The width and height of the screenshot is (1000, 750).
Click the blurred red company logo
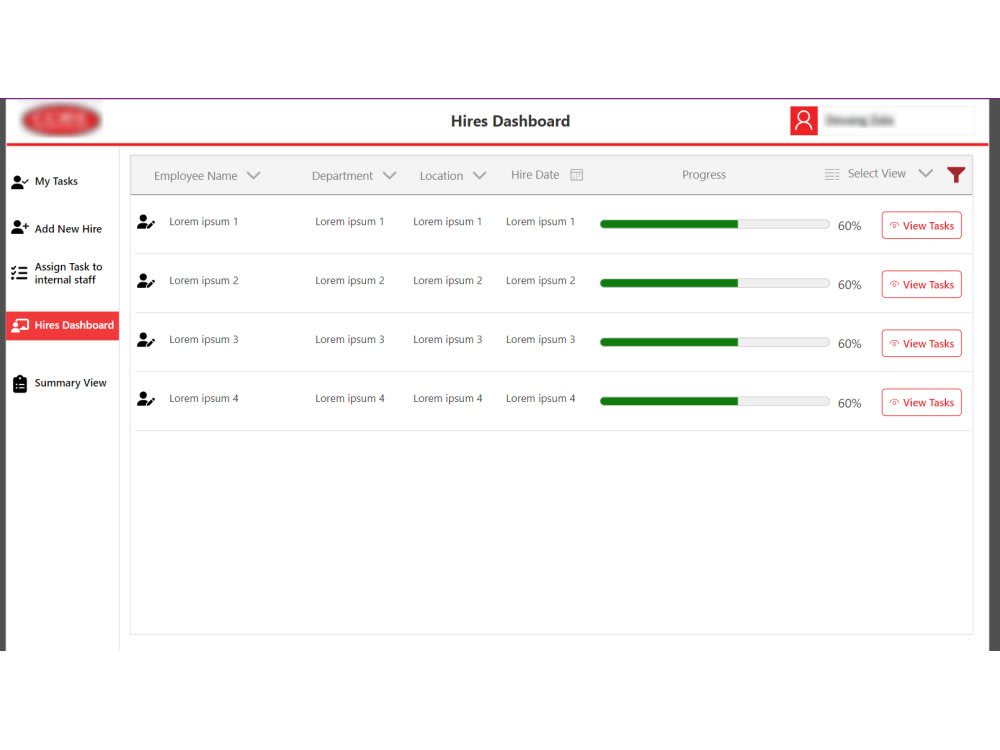pyautogui.click(x=61, y=121)
